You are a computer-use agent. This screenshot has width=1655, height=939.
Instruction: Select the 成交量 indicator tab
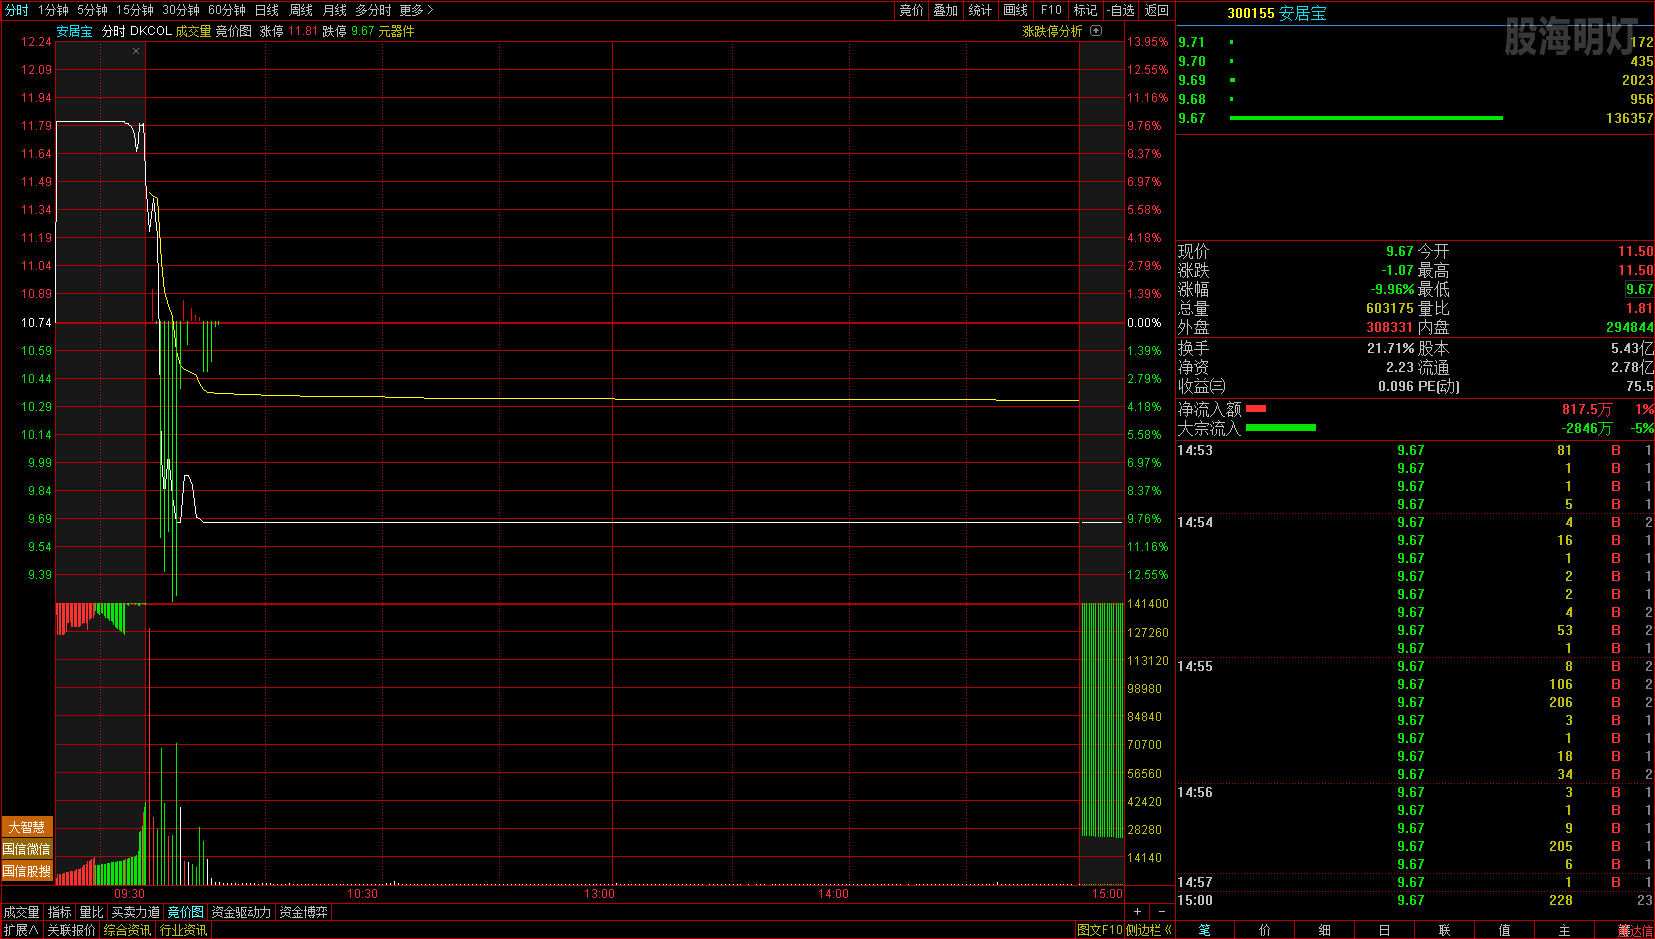21,912
